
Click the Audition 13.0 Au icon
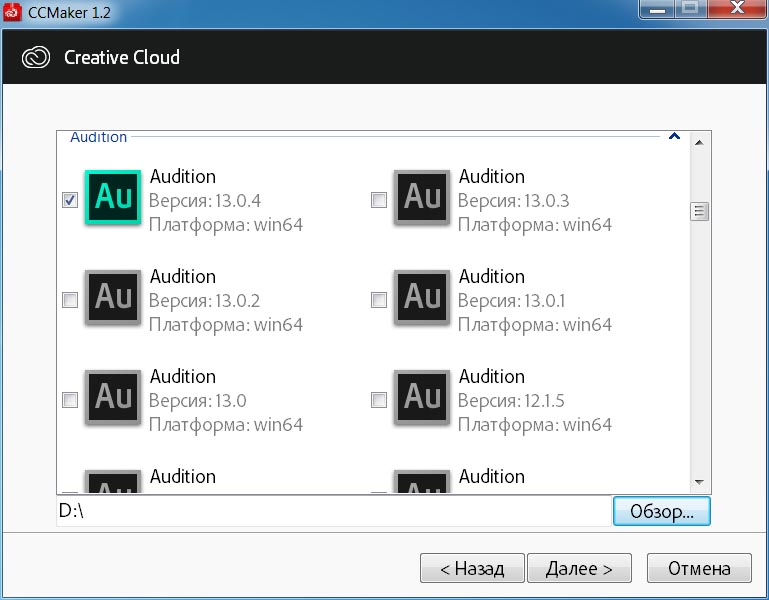point(113,397)
